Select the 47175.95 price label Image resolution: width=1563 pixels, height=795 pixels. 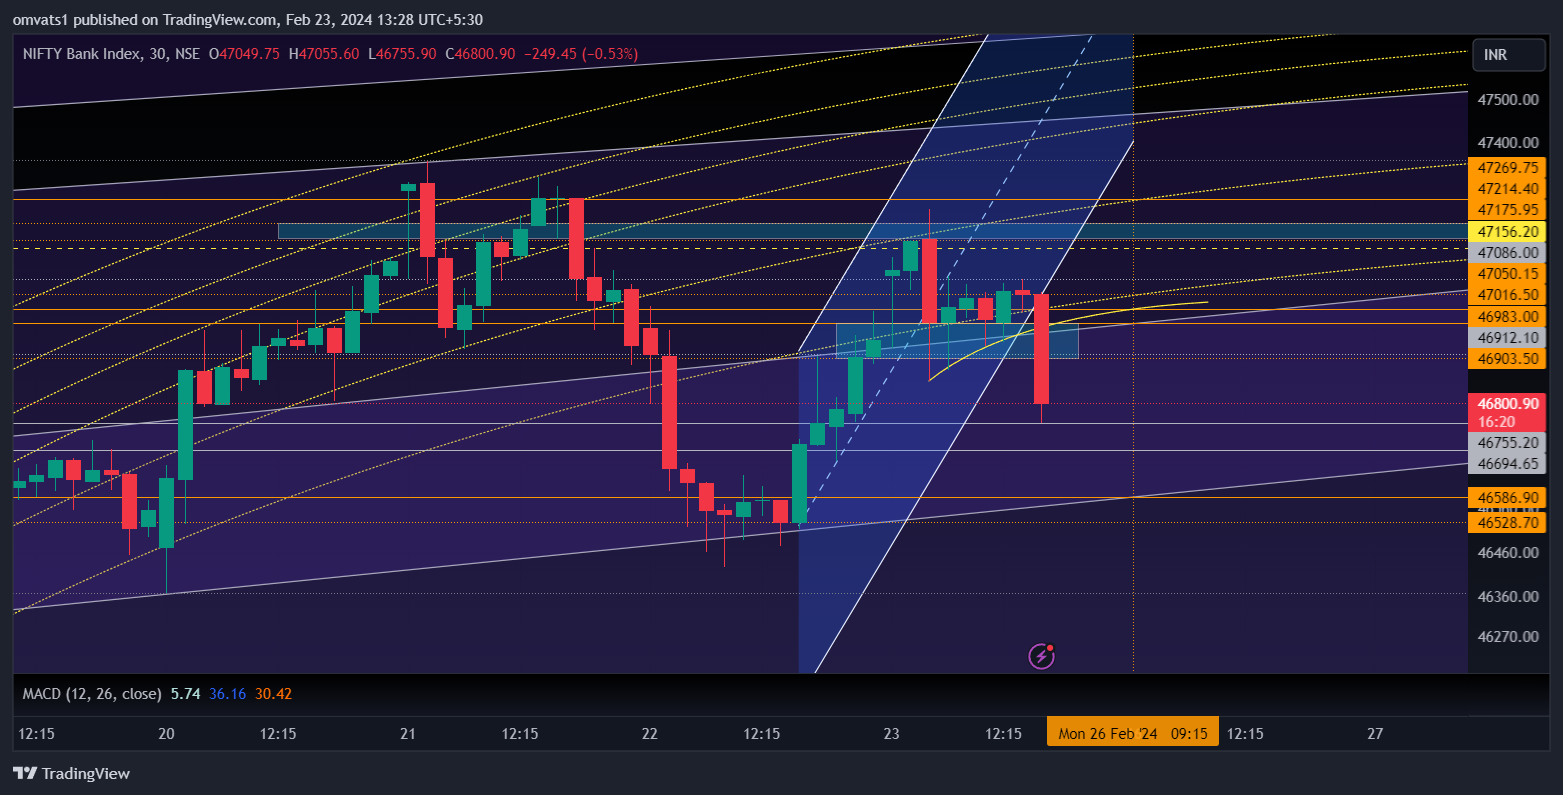1506,210
